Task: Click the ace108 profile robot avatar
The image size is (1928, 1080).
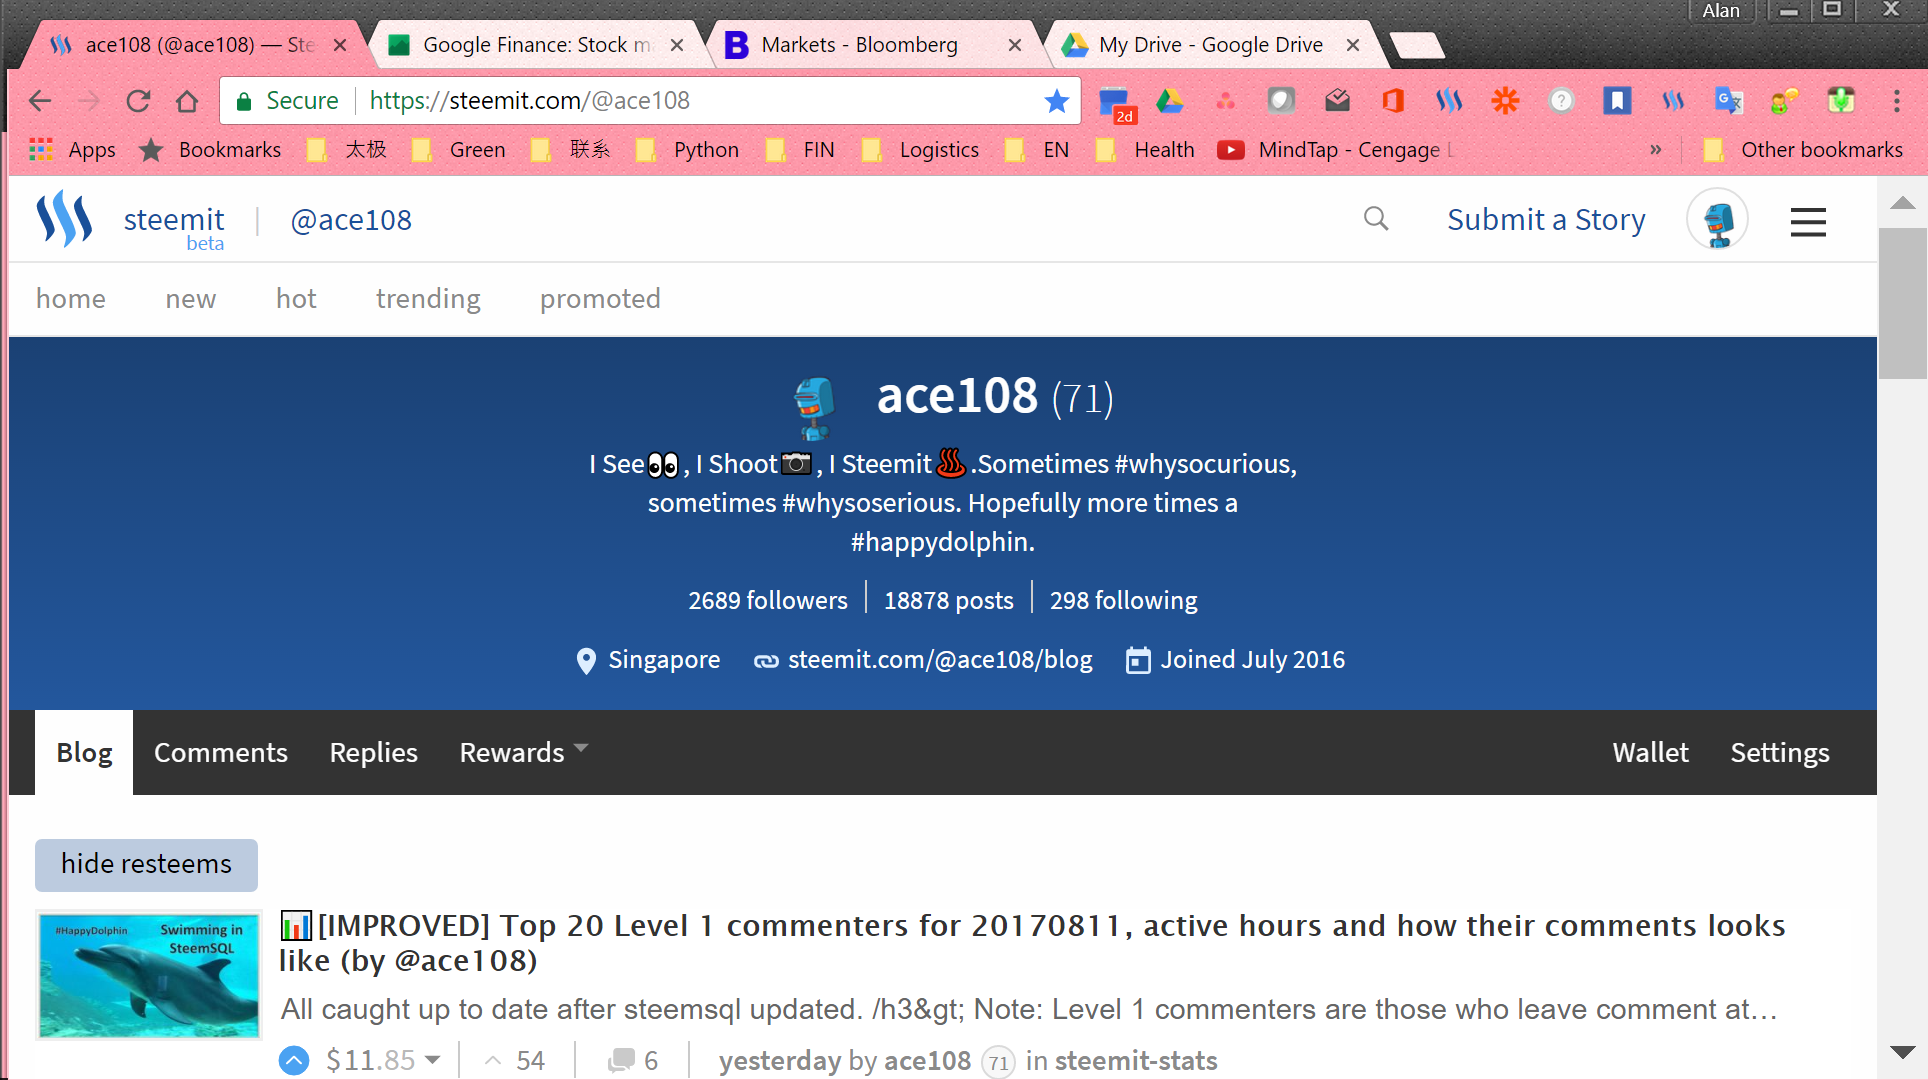Action: (x=815, y=406)
